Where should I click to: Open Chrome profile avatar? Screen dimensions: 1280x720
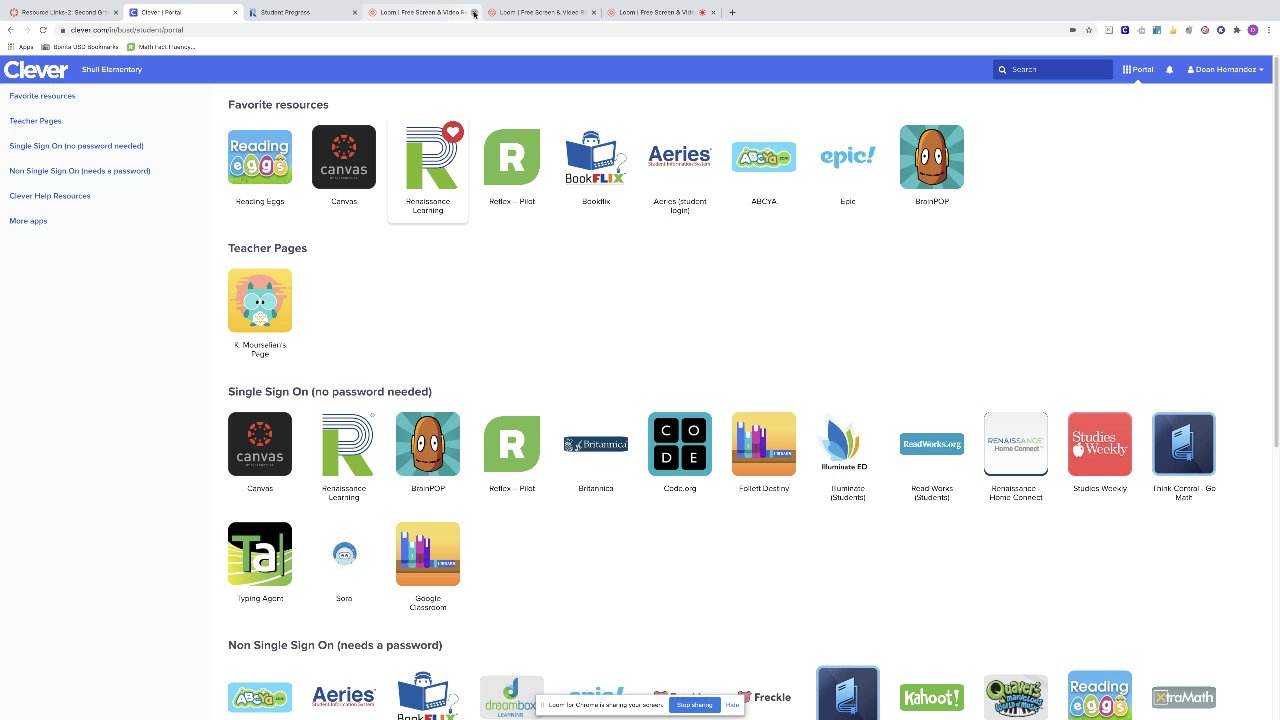pyautogui.click(x=1253, y=30)
